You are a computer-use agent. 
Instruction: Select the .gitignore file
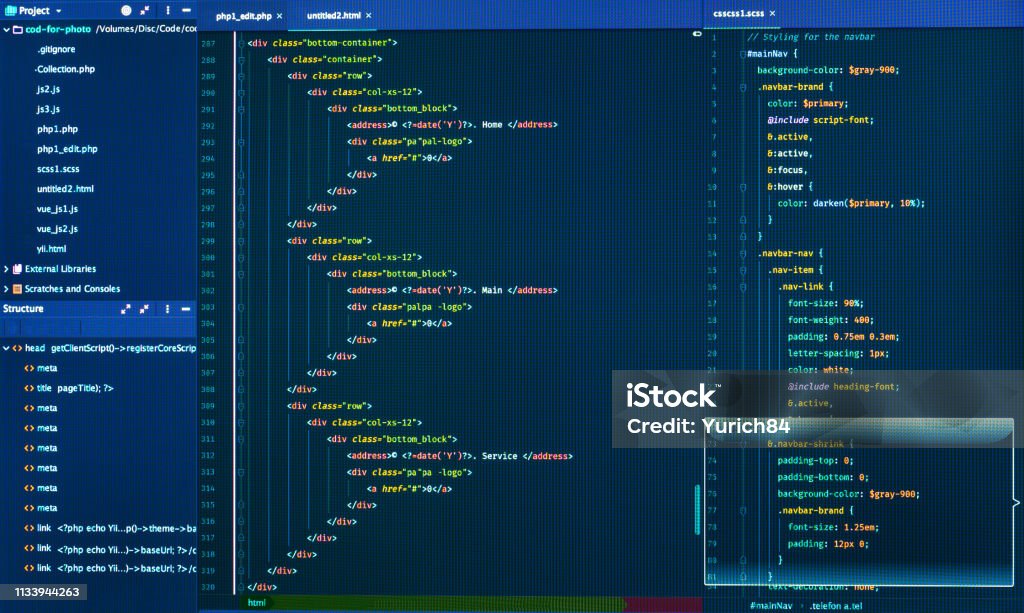tap(56, 49)
